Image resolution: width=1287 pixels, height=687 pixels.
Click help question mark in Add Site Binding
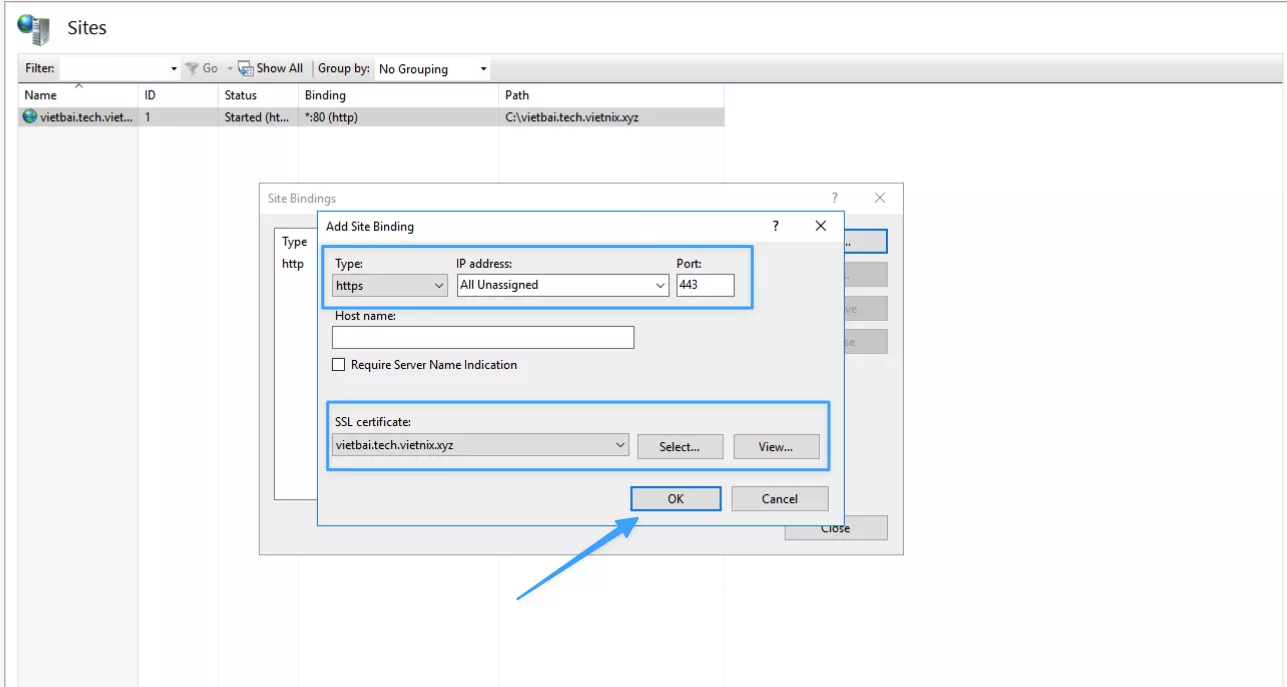tap(775, 226)
